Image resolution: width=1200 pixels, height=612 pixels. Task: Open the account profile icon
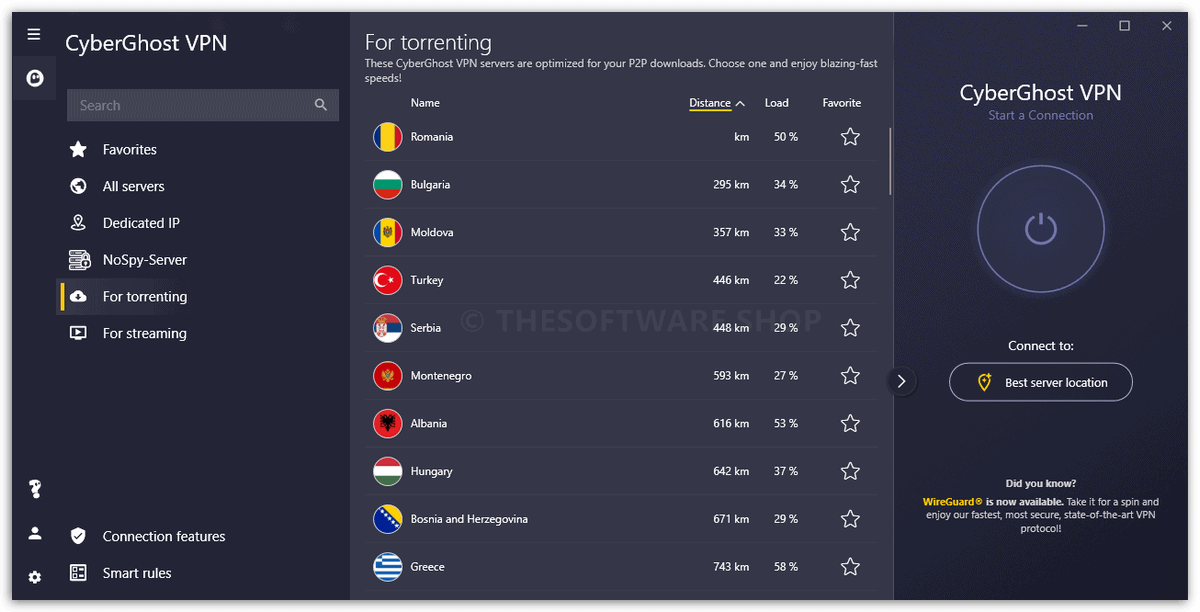point(35,533)
